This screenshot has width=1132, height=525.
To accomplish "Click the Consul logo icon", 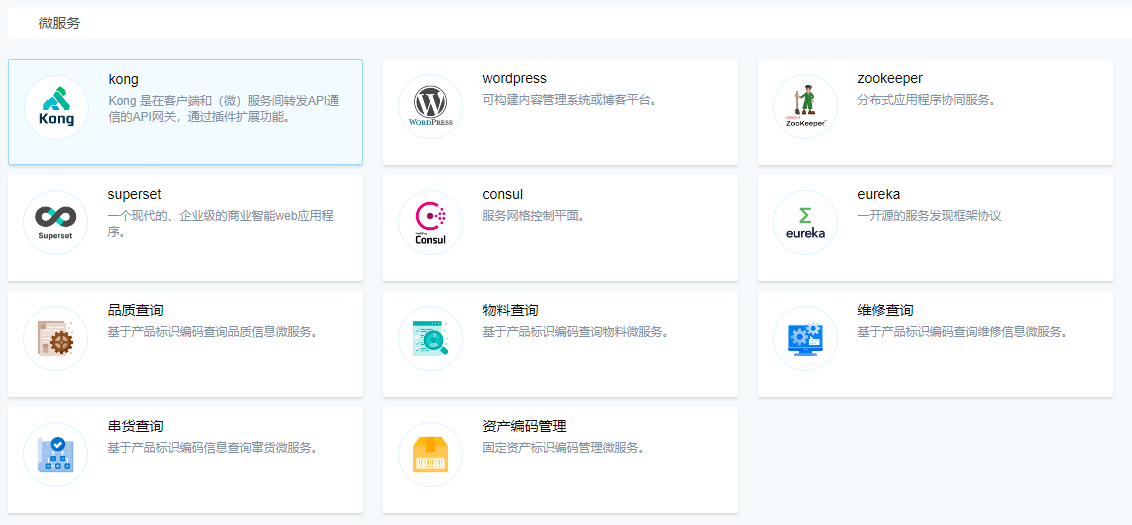I will pyautogui.click(x=430, y=223).
